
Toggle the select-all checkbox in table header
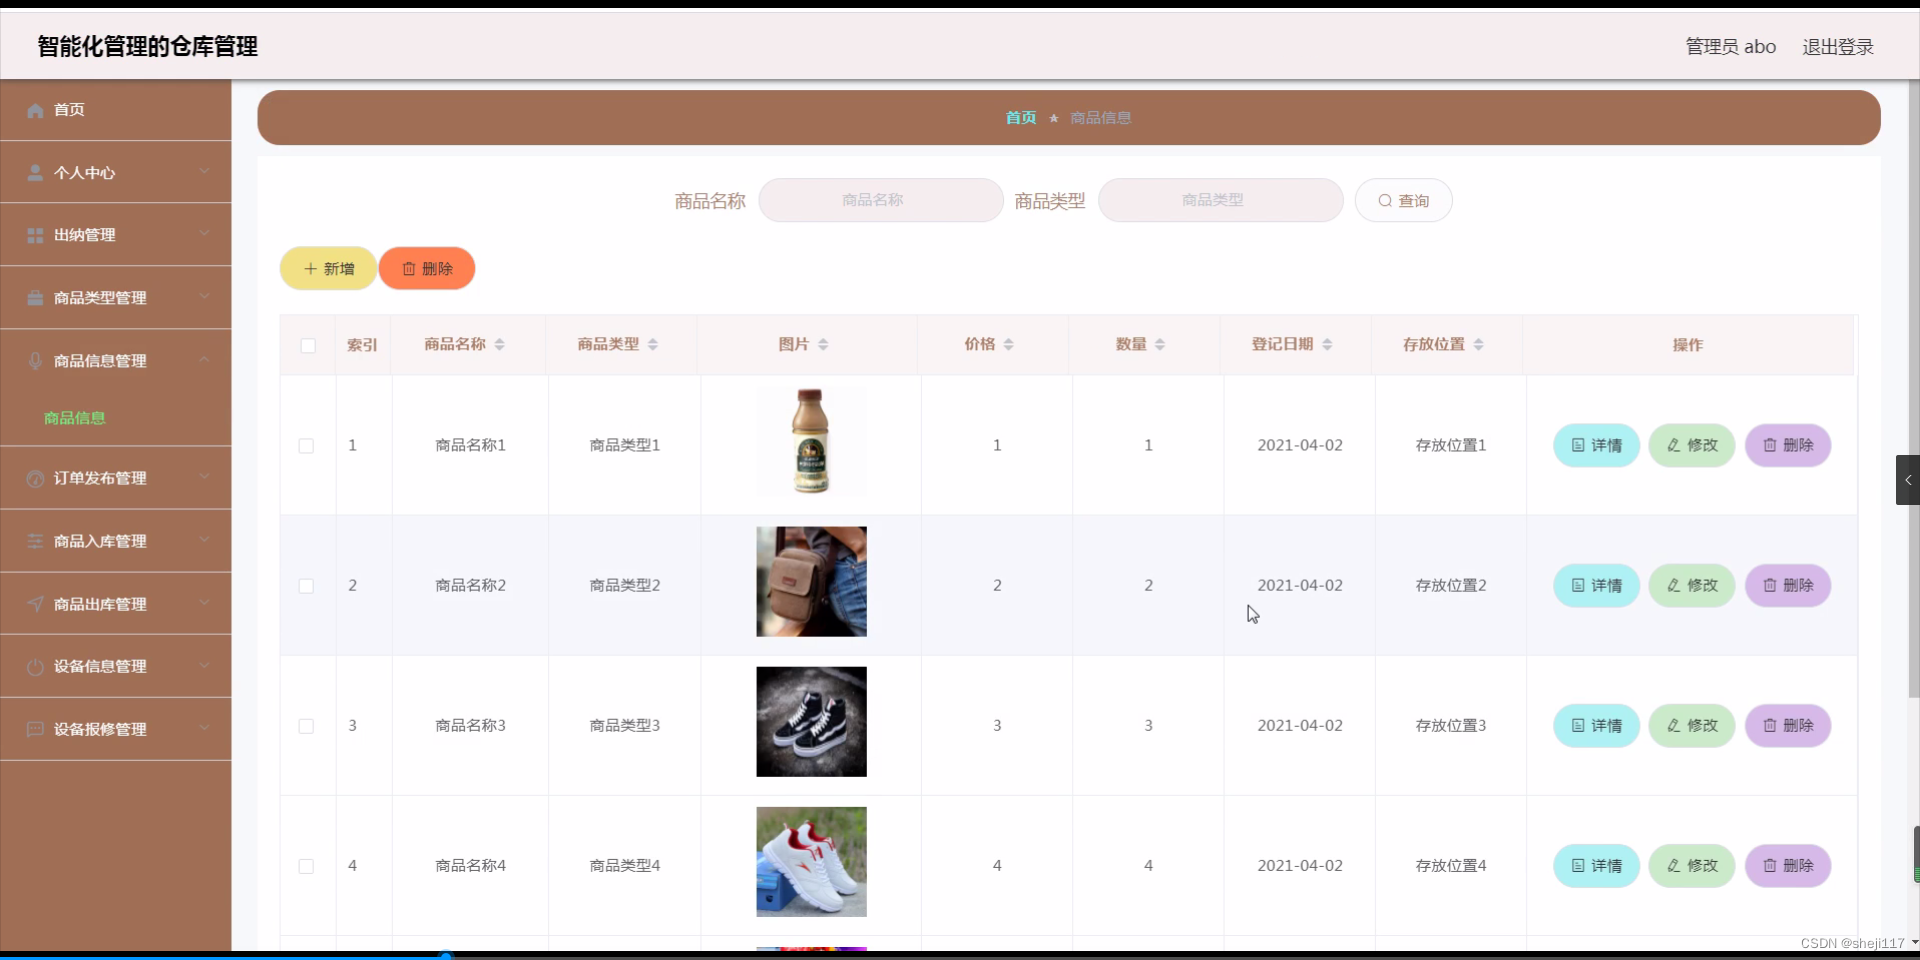pos(307,345)
